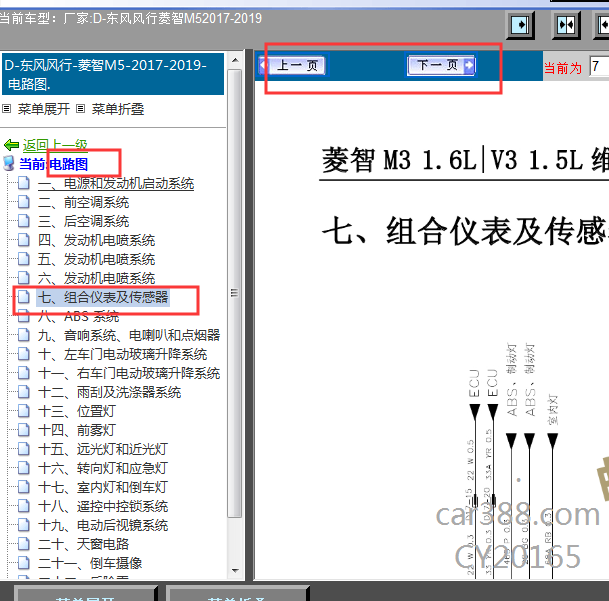Click 菜单展开 to expand the menu
This screenshot has width=609, height=601.
pos(44,109)
